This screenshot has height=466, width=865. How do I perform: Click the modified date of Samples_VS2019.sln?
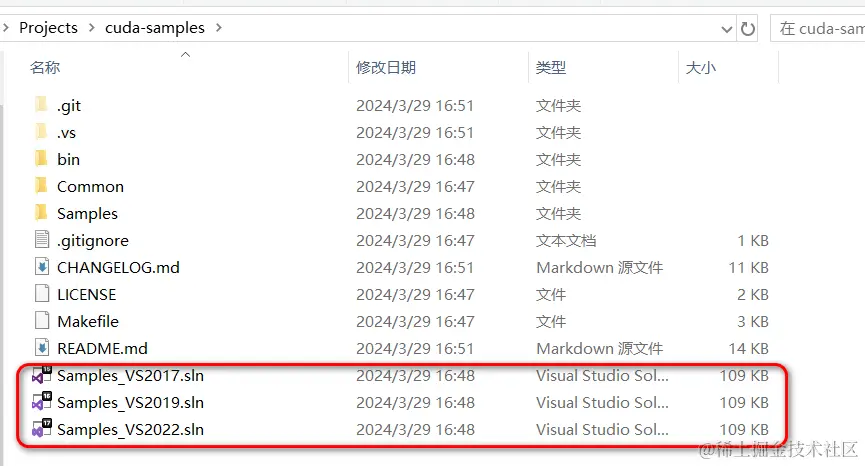[415, 403]
